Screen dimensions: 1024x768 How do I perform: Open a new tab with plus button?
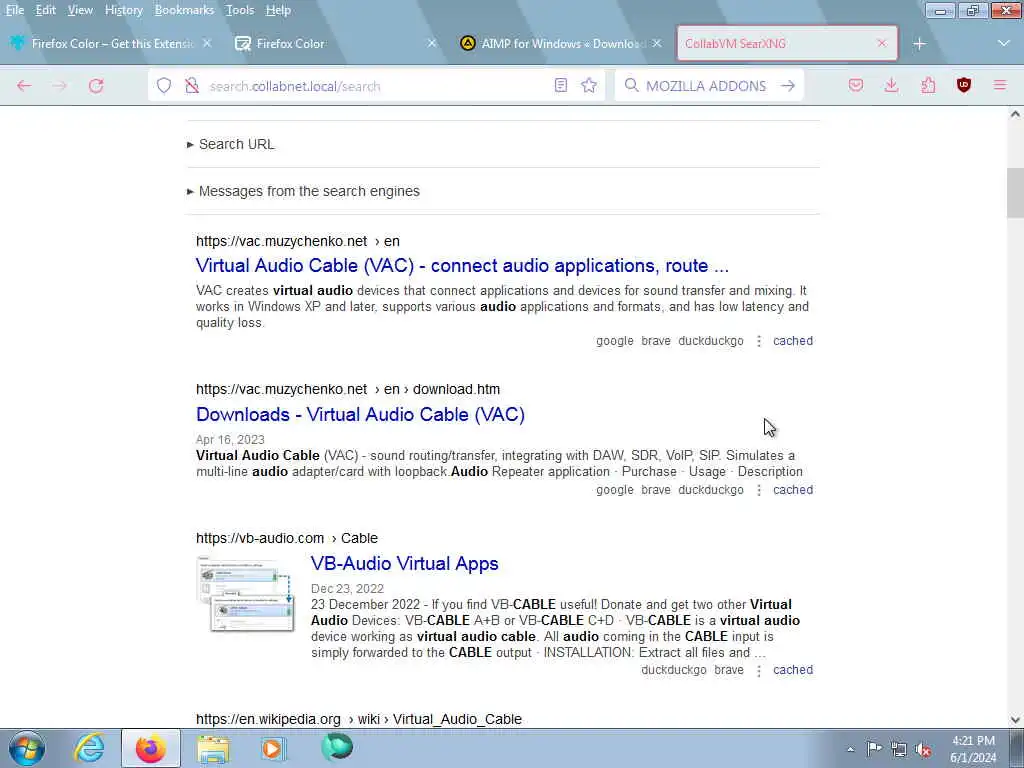[x=920, y=44]
